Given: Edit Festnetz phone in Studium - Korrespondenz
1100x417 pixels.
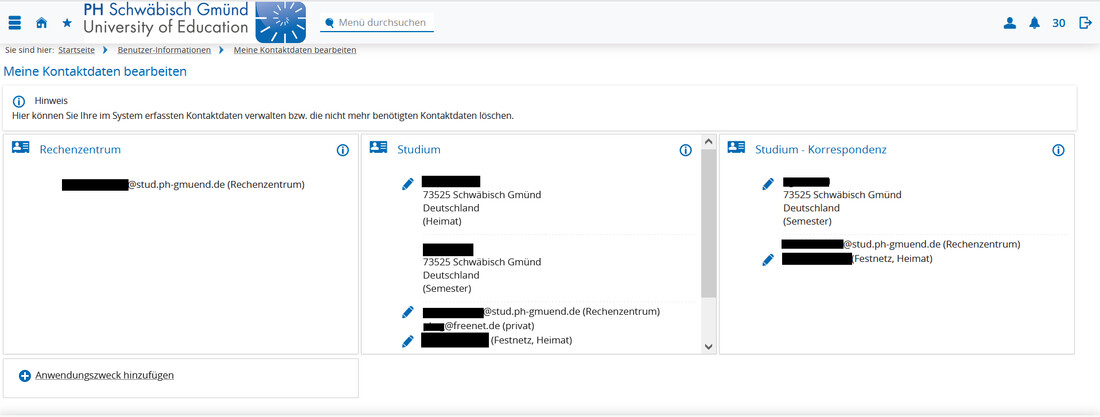Looking at the screenshot, I should [768, 260].
